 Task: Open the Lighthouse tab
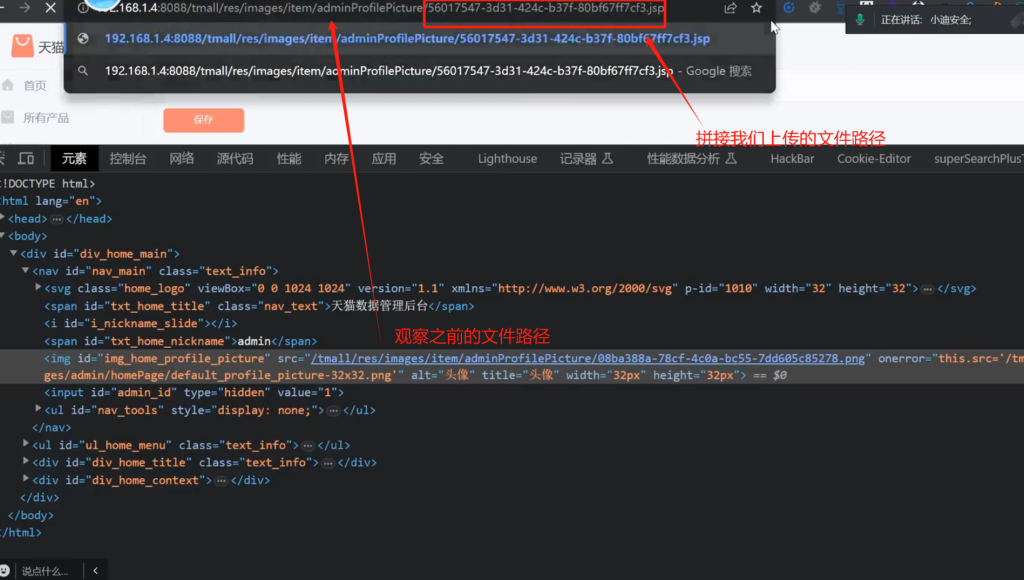coord(507,159)
